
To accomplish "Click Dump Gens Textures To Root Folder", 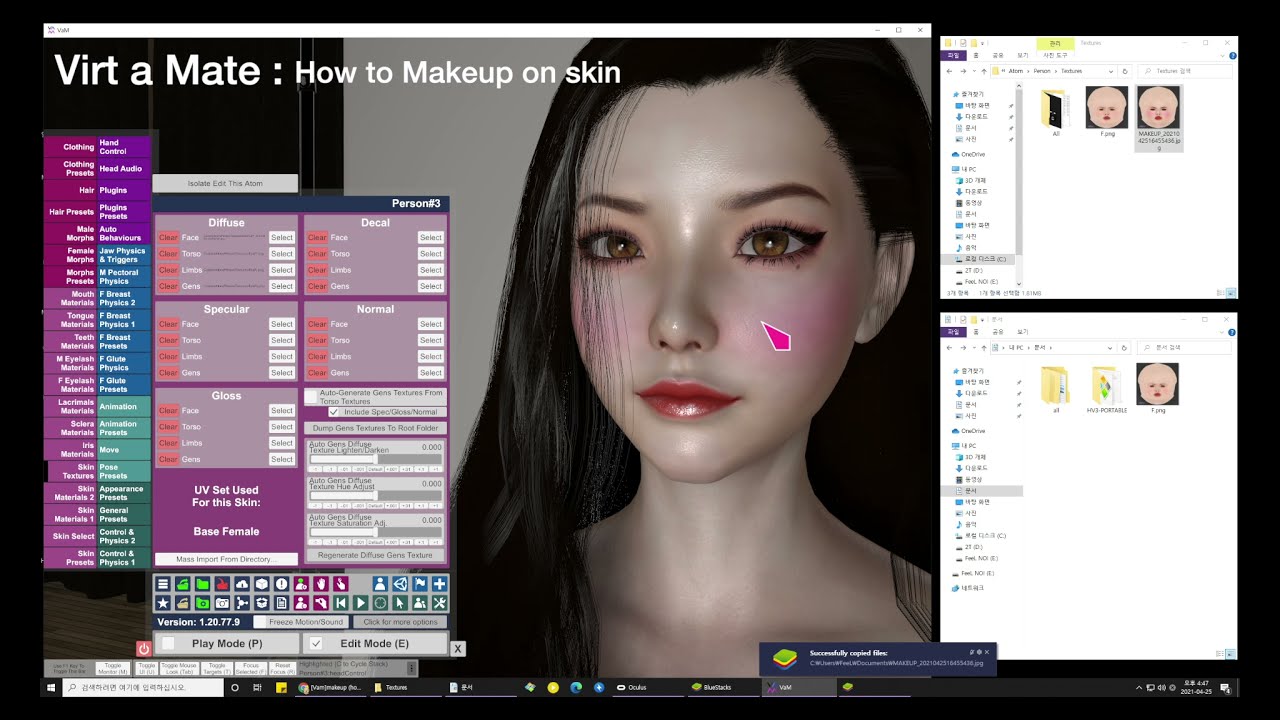I will (375, 428).
